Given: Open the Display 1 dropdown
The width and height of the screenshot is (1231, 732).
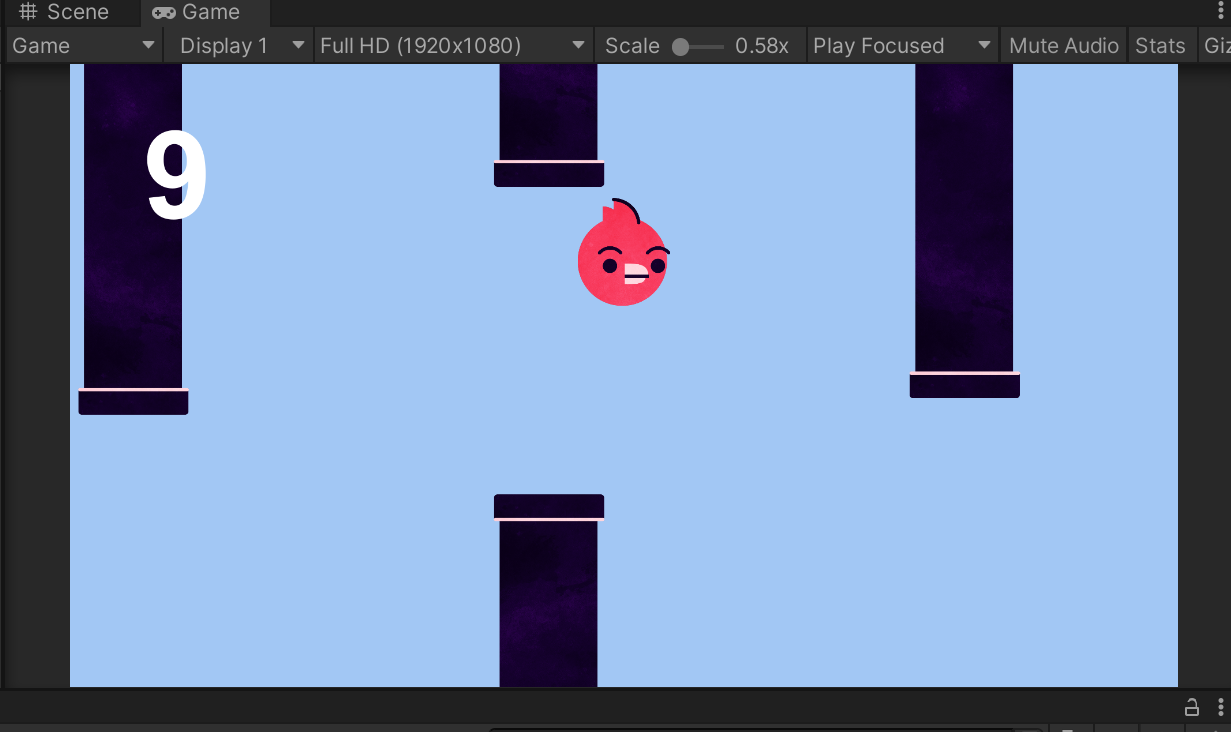Looking at the screenshot, I should pos(239,46).
